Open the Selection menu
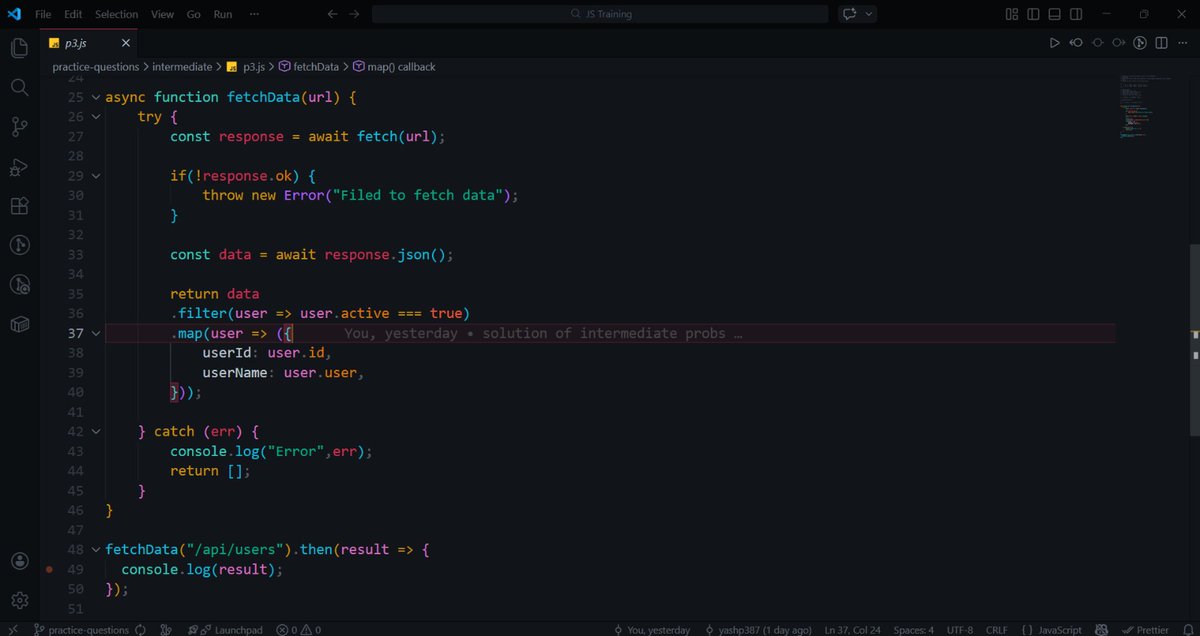Image resolution: width=1200 pixels, height=636 pixels. coord(117,14)
